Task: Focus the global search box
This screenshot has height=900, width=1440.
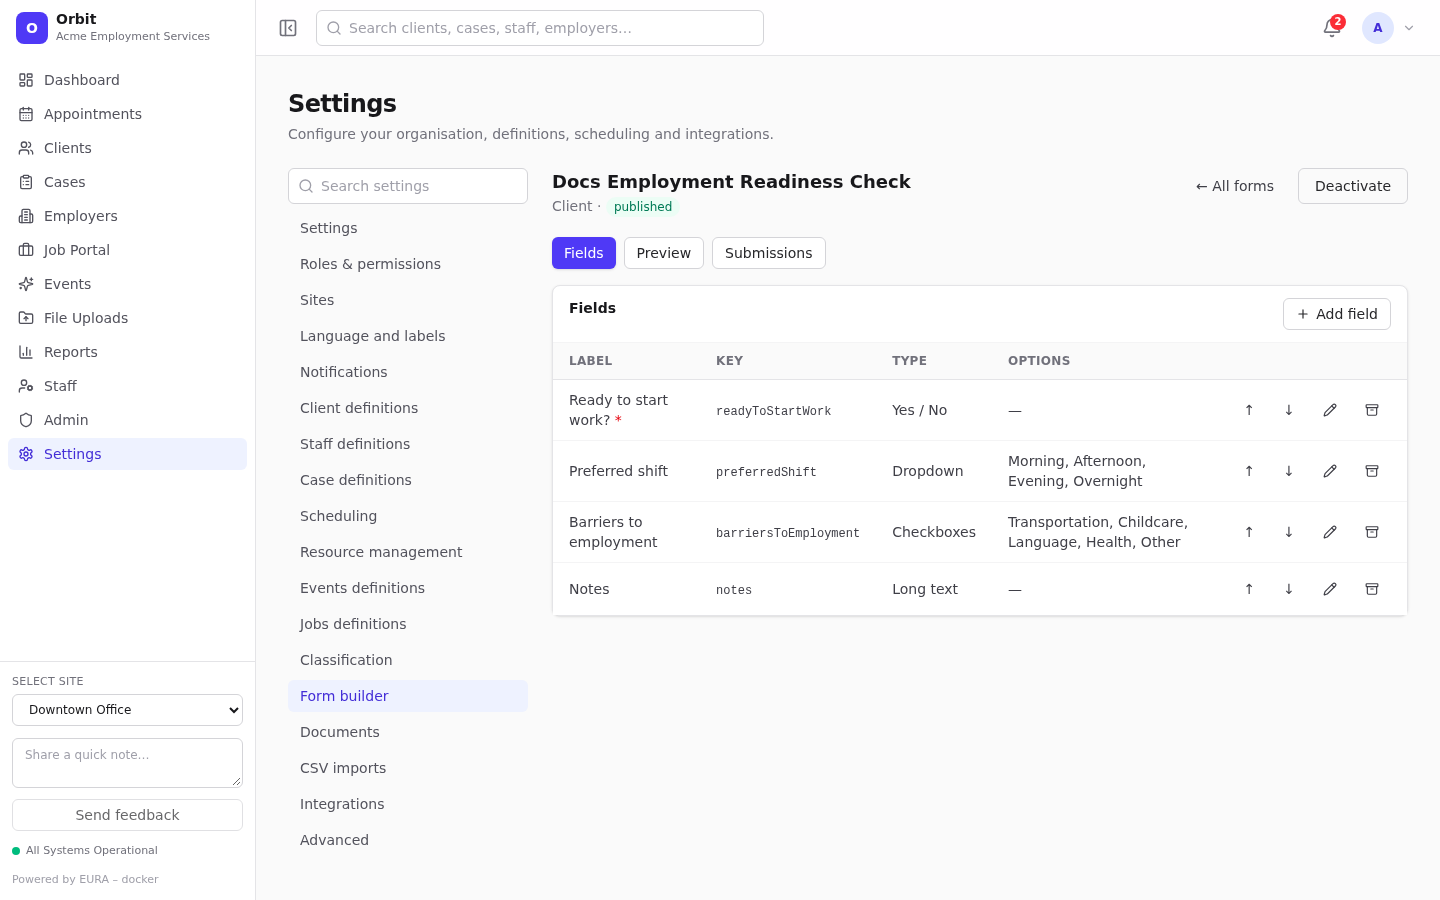Action: click(x=540, y=28)
